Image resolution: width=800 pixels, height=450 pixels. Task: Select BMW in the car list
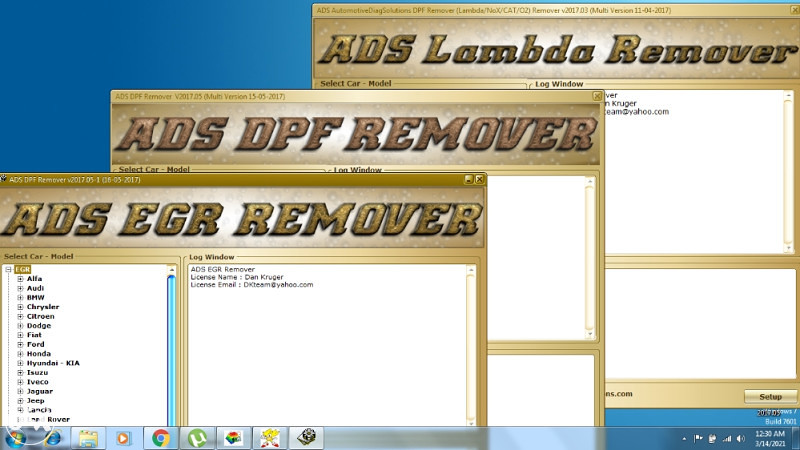(x=36, y=297)
